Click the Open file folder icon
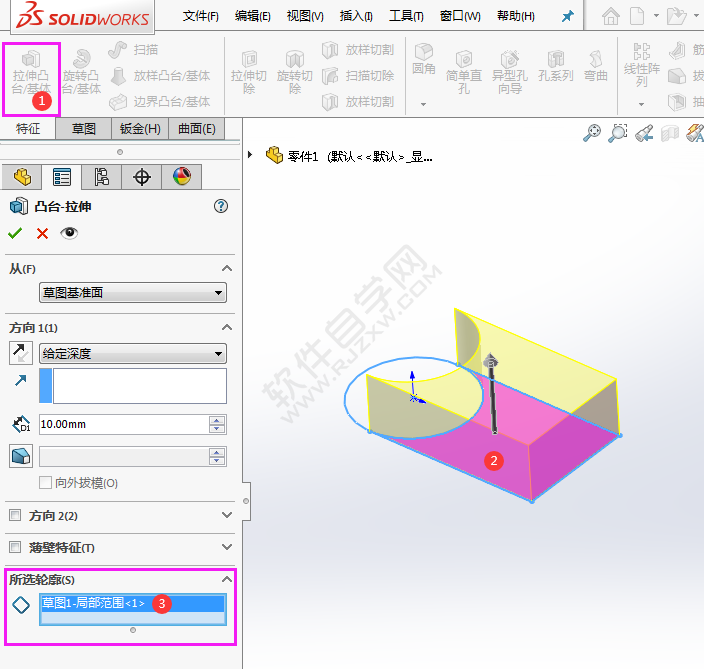The width and height of the screenshot is (704, 669). pyautogui.click(x=676, y=17)
